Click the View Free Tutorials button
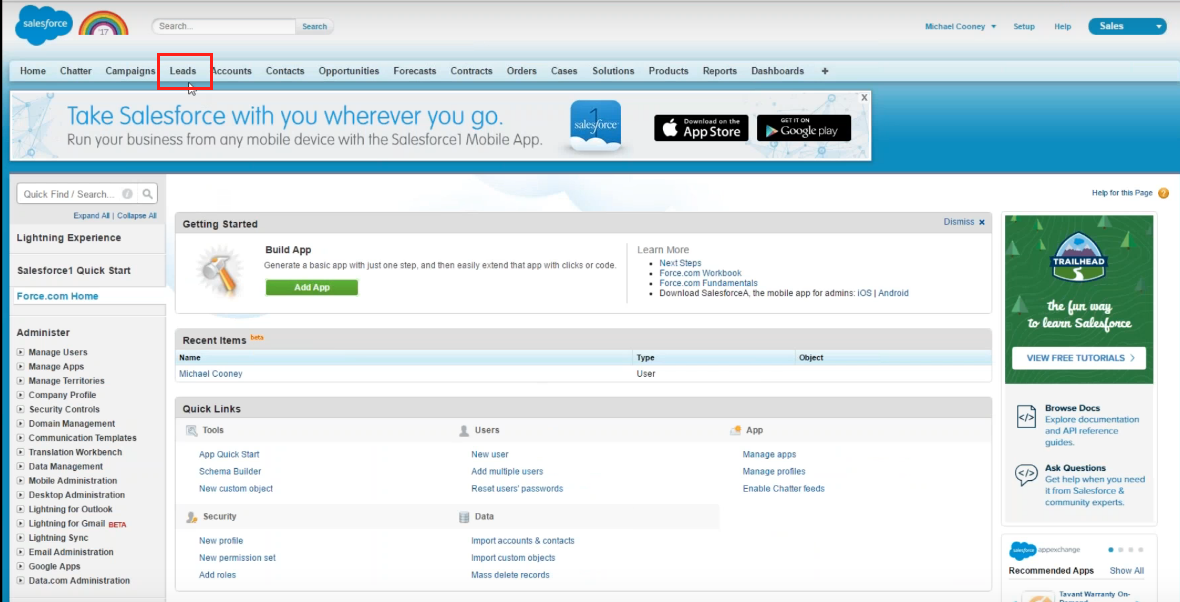 click(1078, 358)
